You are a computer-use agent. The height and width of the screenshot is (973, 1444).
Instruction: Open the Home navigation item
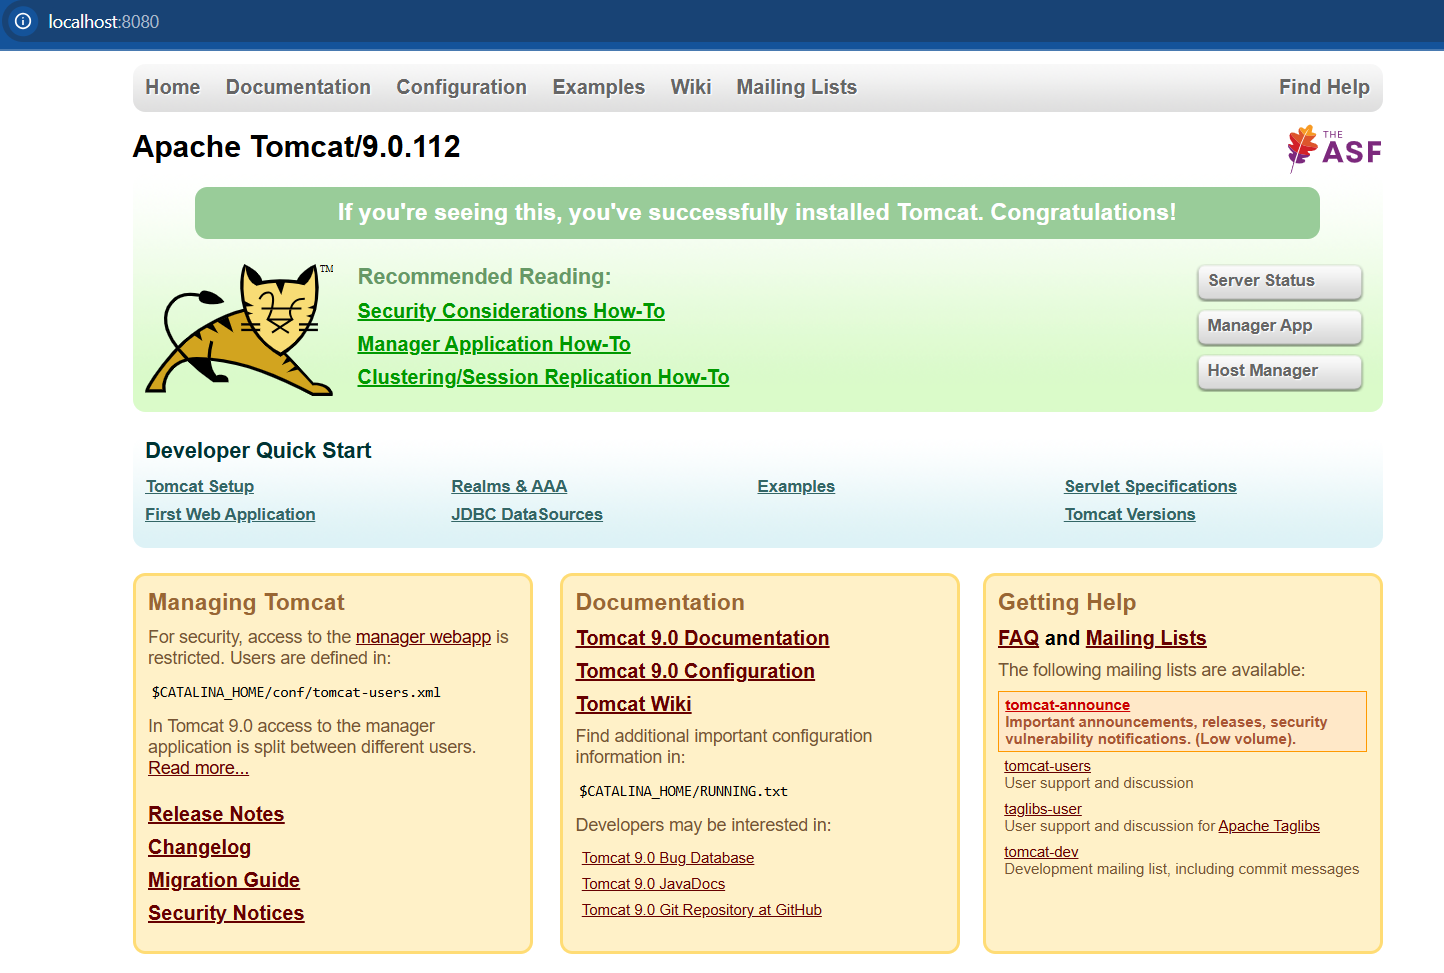(x=173, y=87)
